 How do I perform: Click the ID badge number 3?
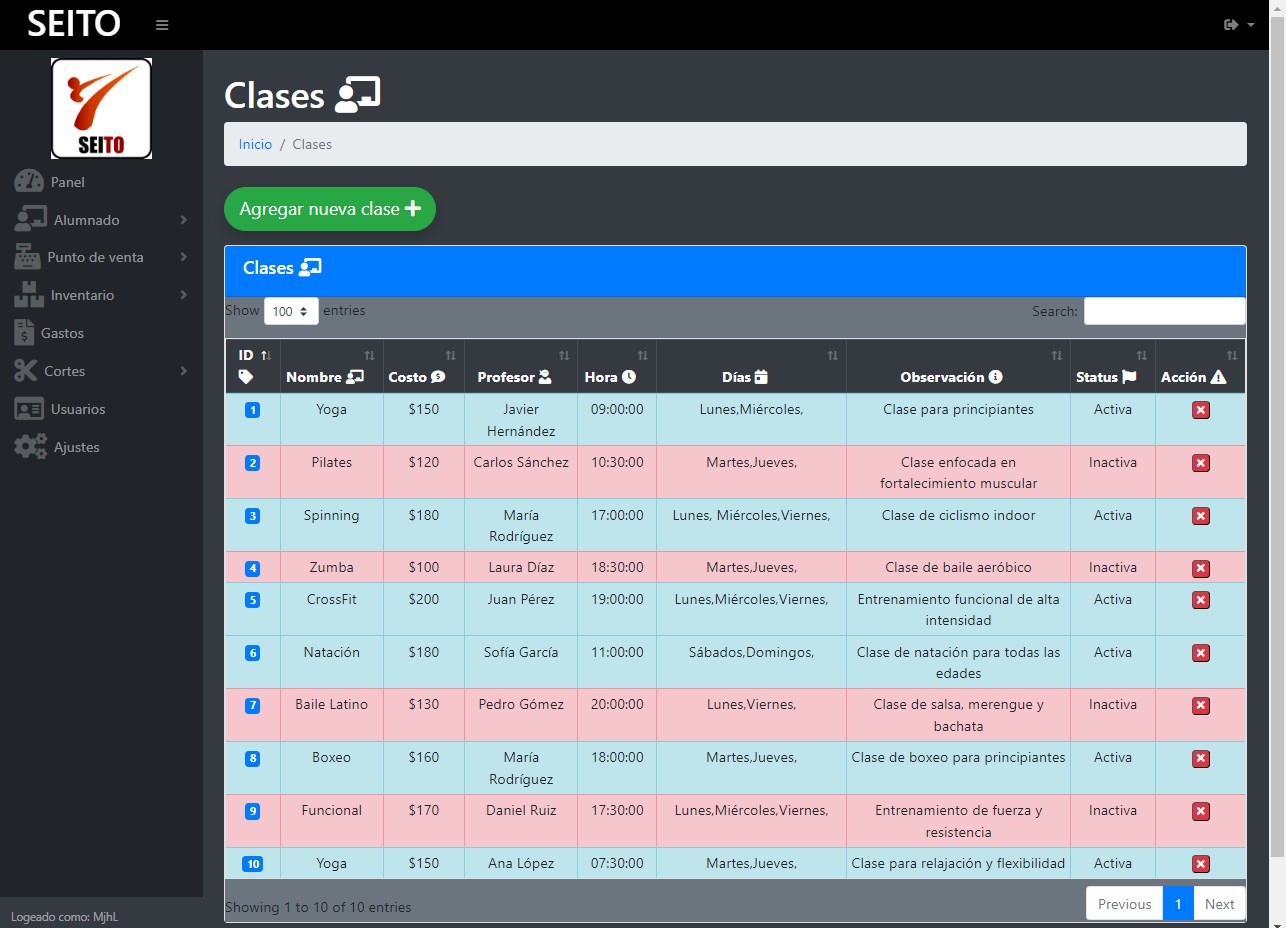252,516
